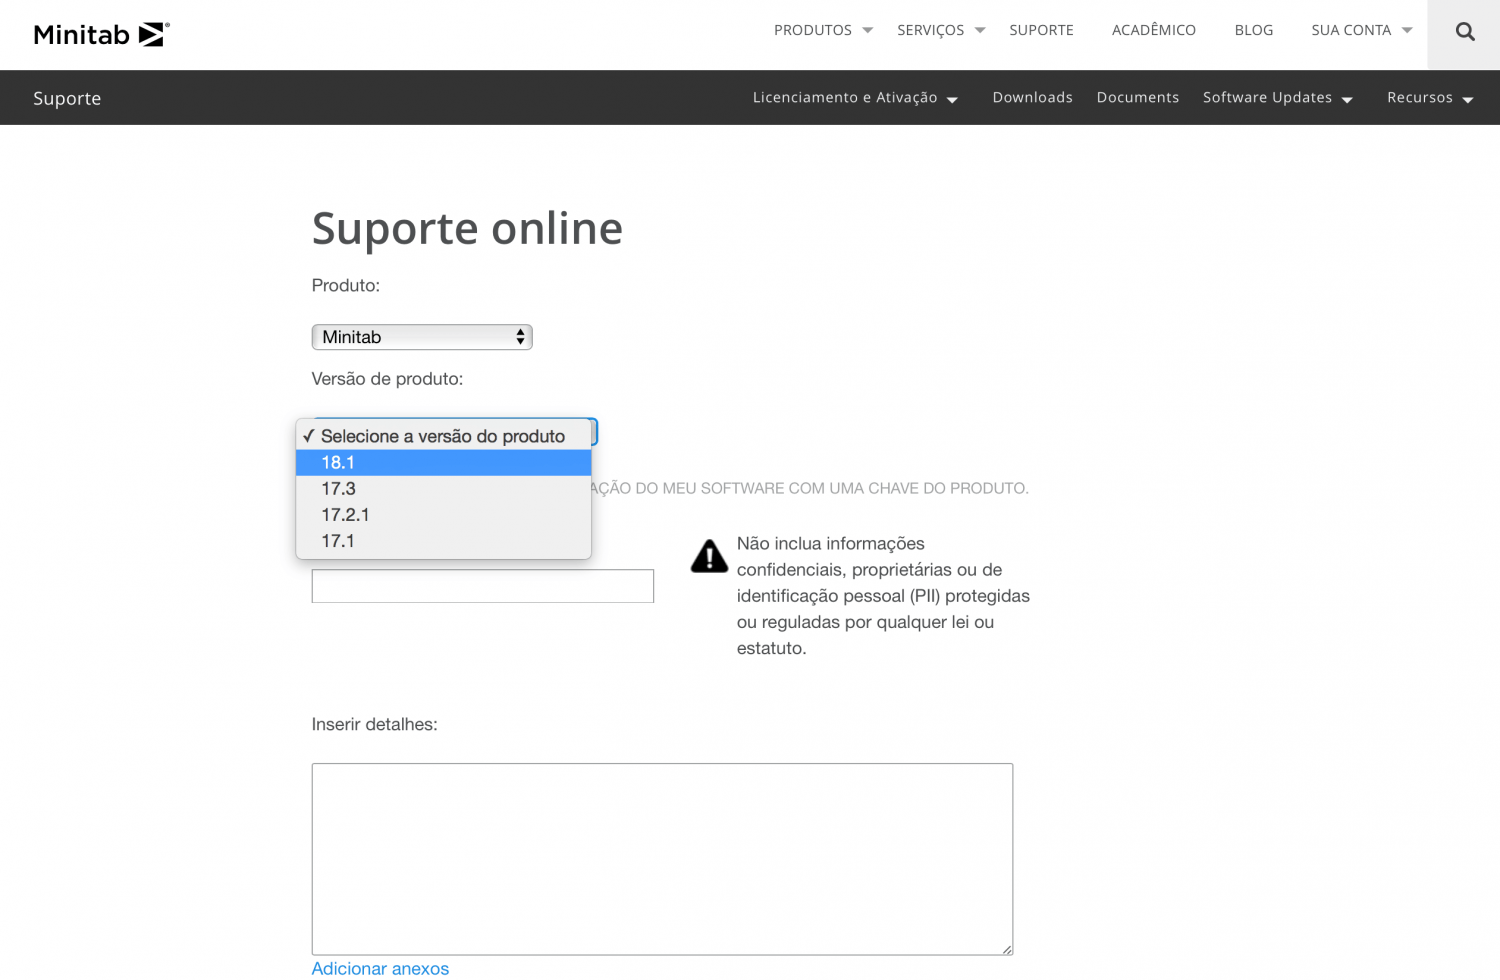Expand the SERVIÇOS menu
This screenshot has height=980, width=1500.
(x=941, y=30)
